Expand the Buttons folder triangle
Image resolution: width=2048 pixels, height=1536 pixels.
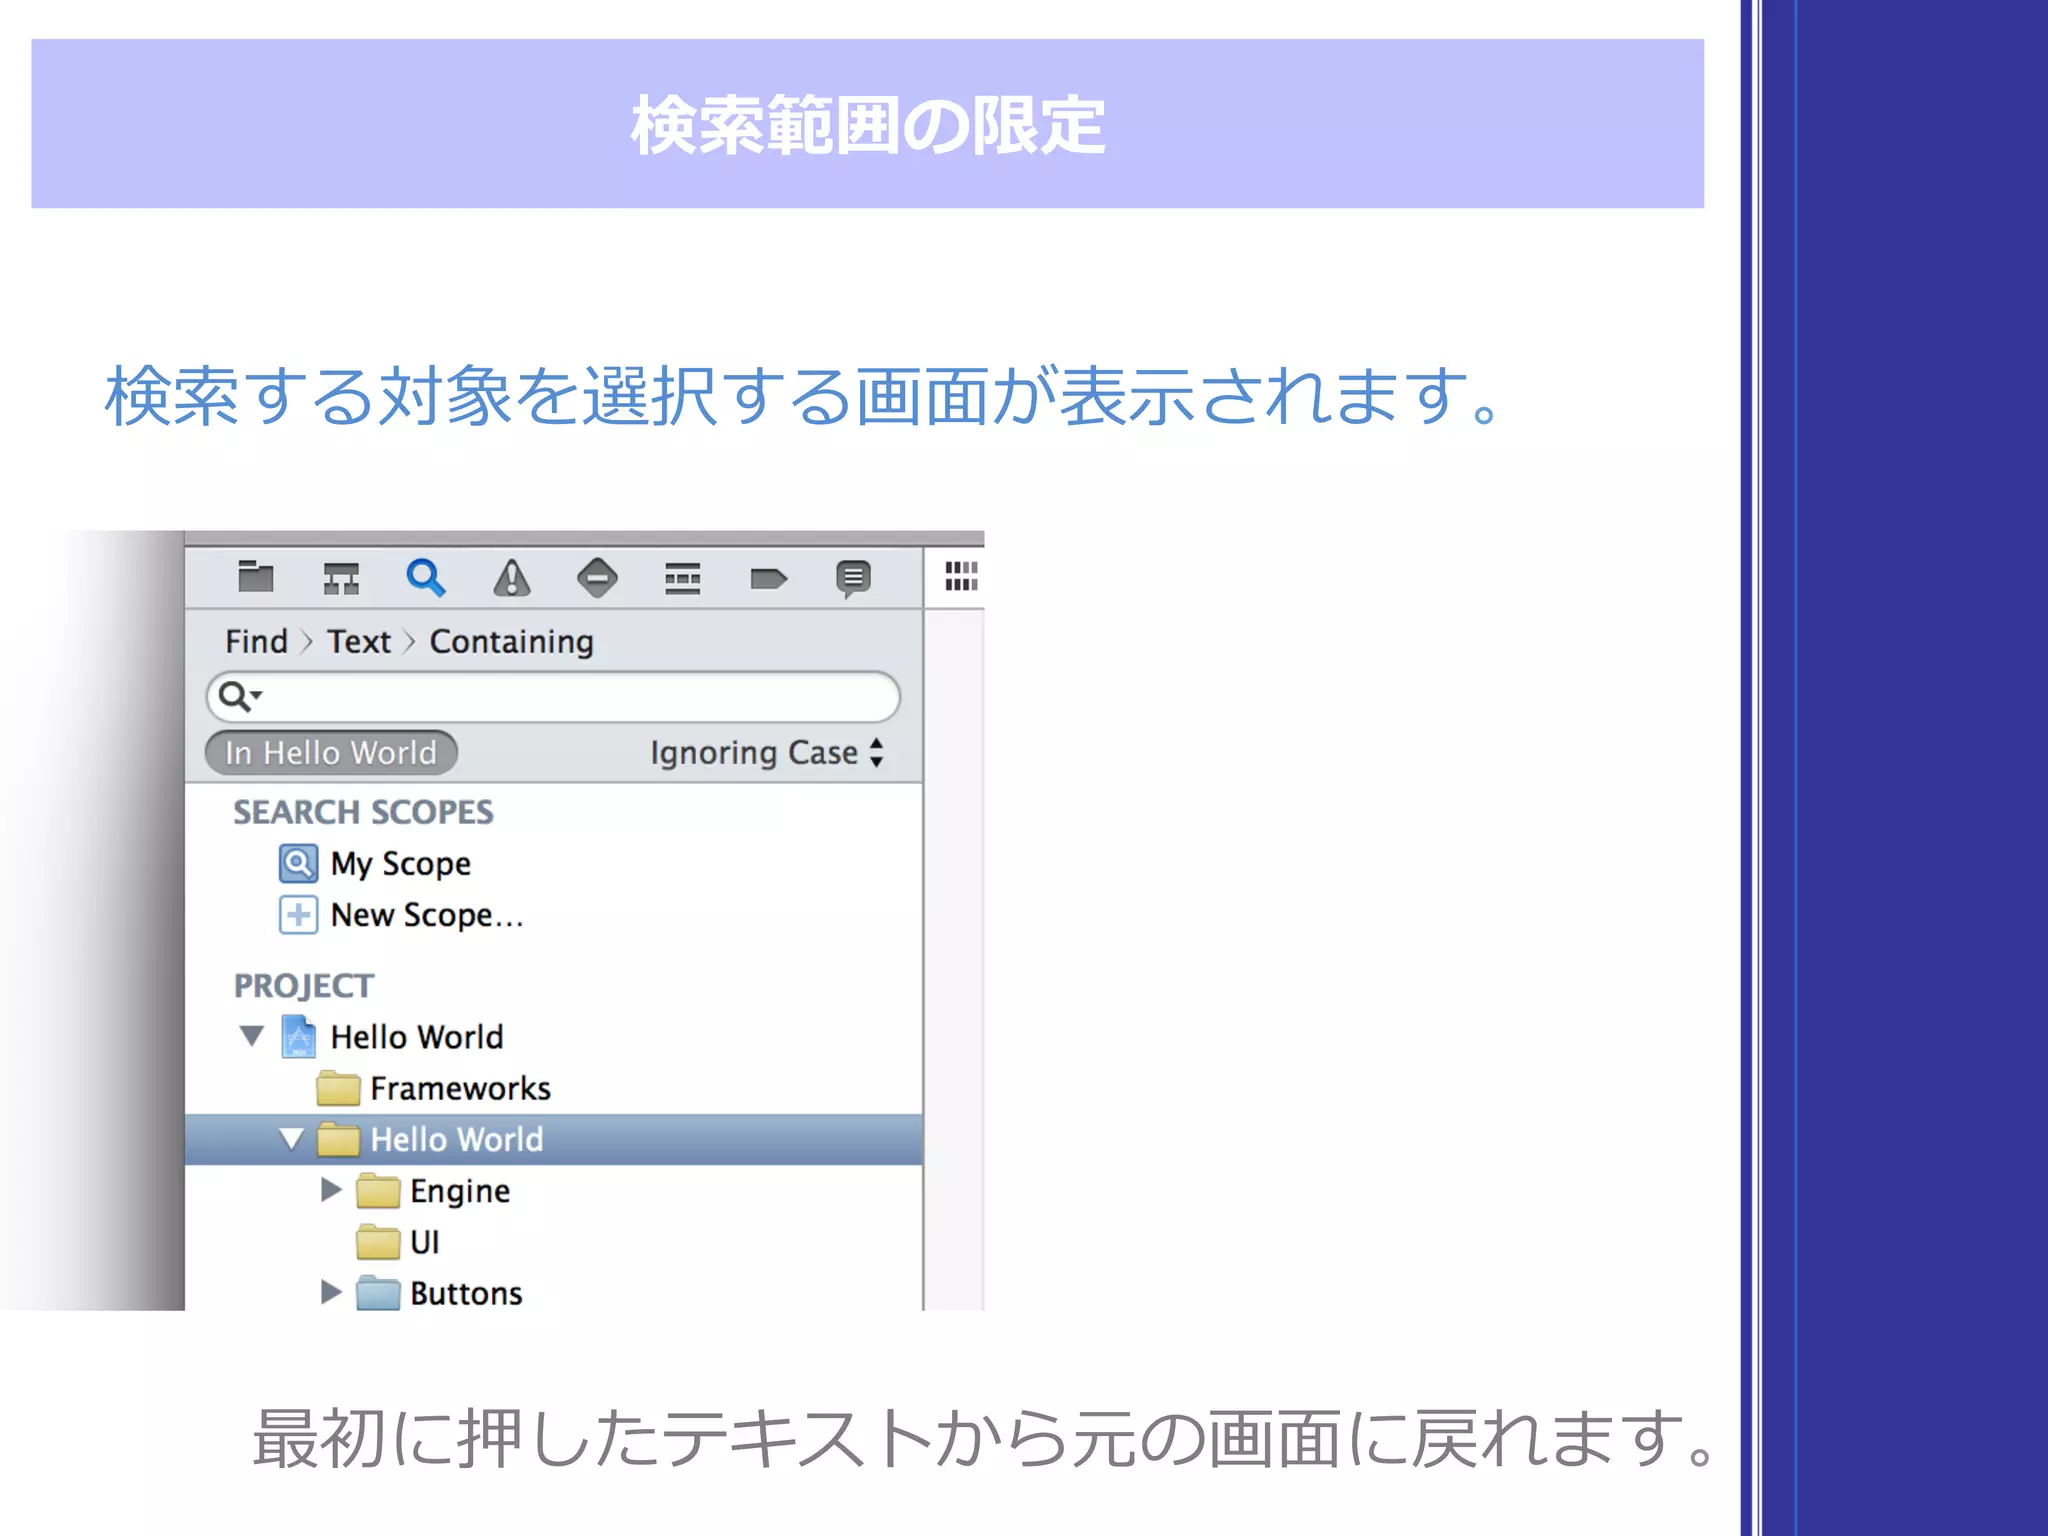coord(331,1292)
